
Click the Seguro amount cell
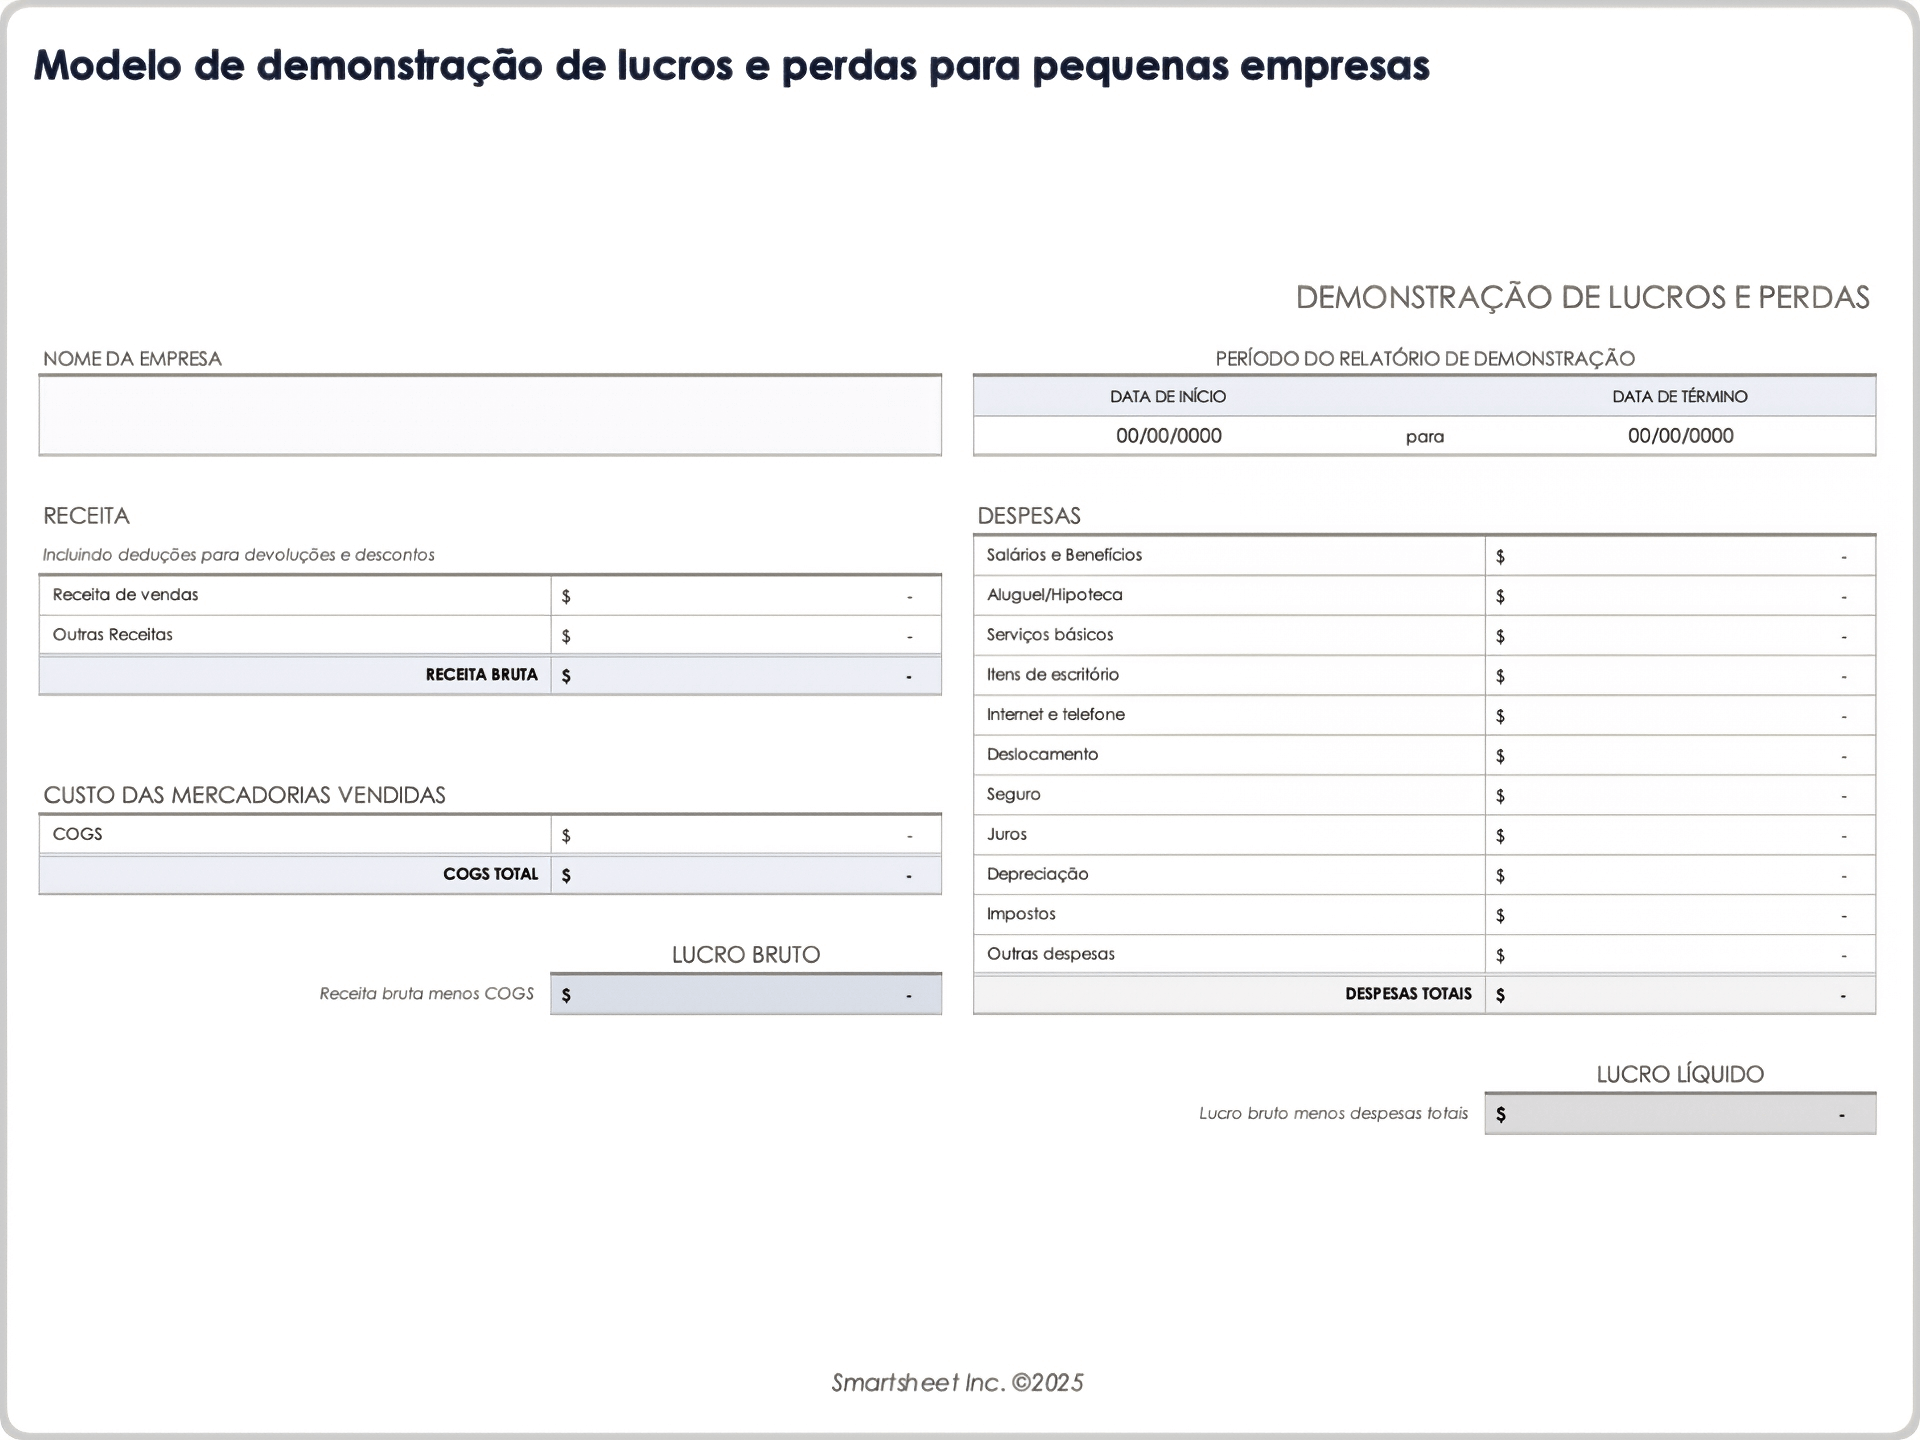1680,794
